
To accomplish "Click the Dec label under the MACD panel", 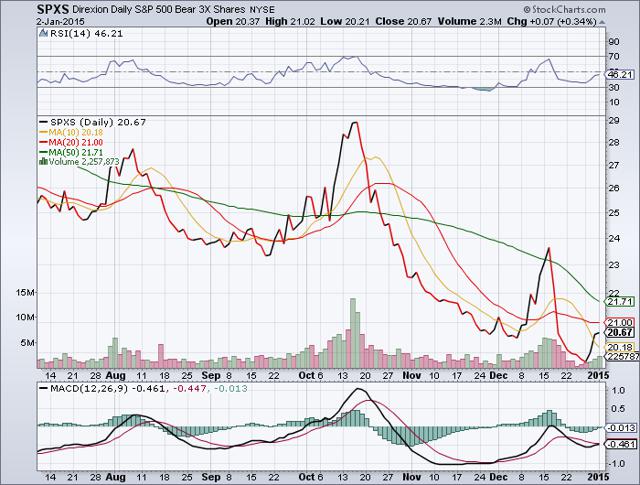I will click(x=498, y=477).
